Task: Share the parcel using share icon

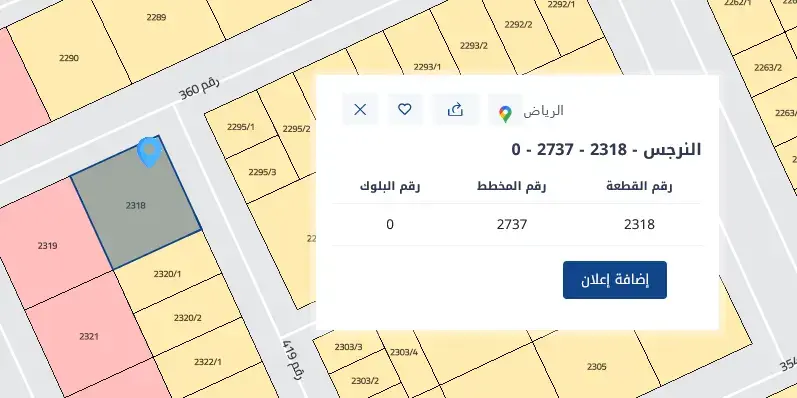Action: pos(455,109)
